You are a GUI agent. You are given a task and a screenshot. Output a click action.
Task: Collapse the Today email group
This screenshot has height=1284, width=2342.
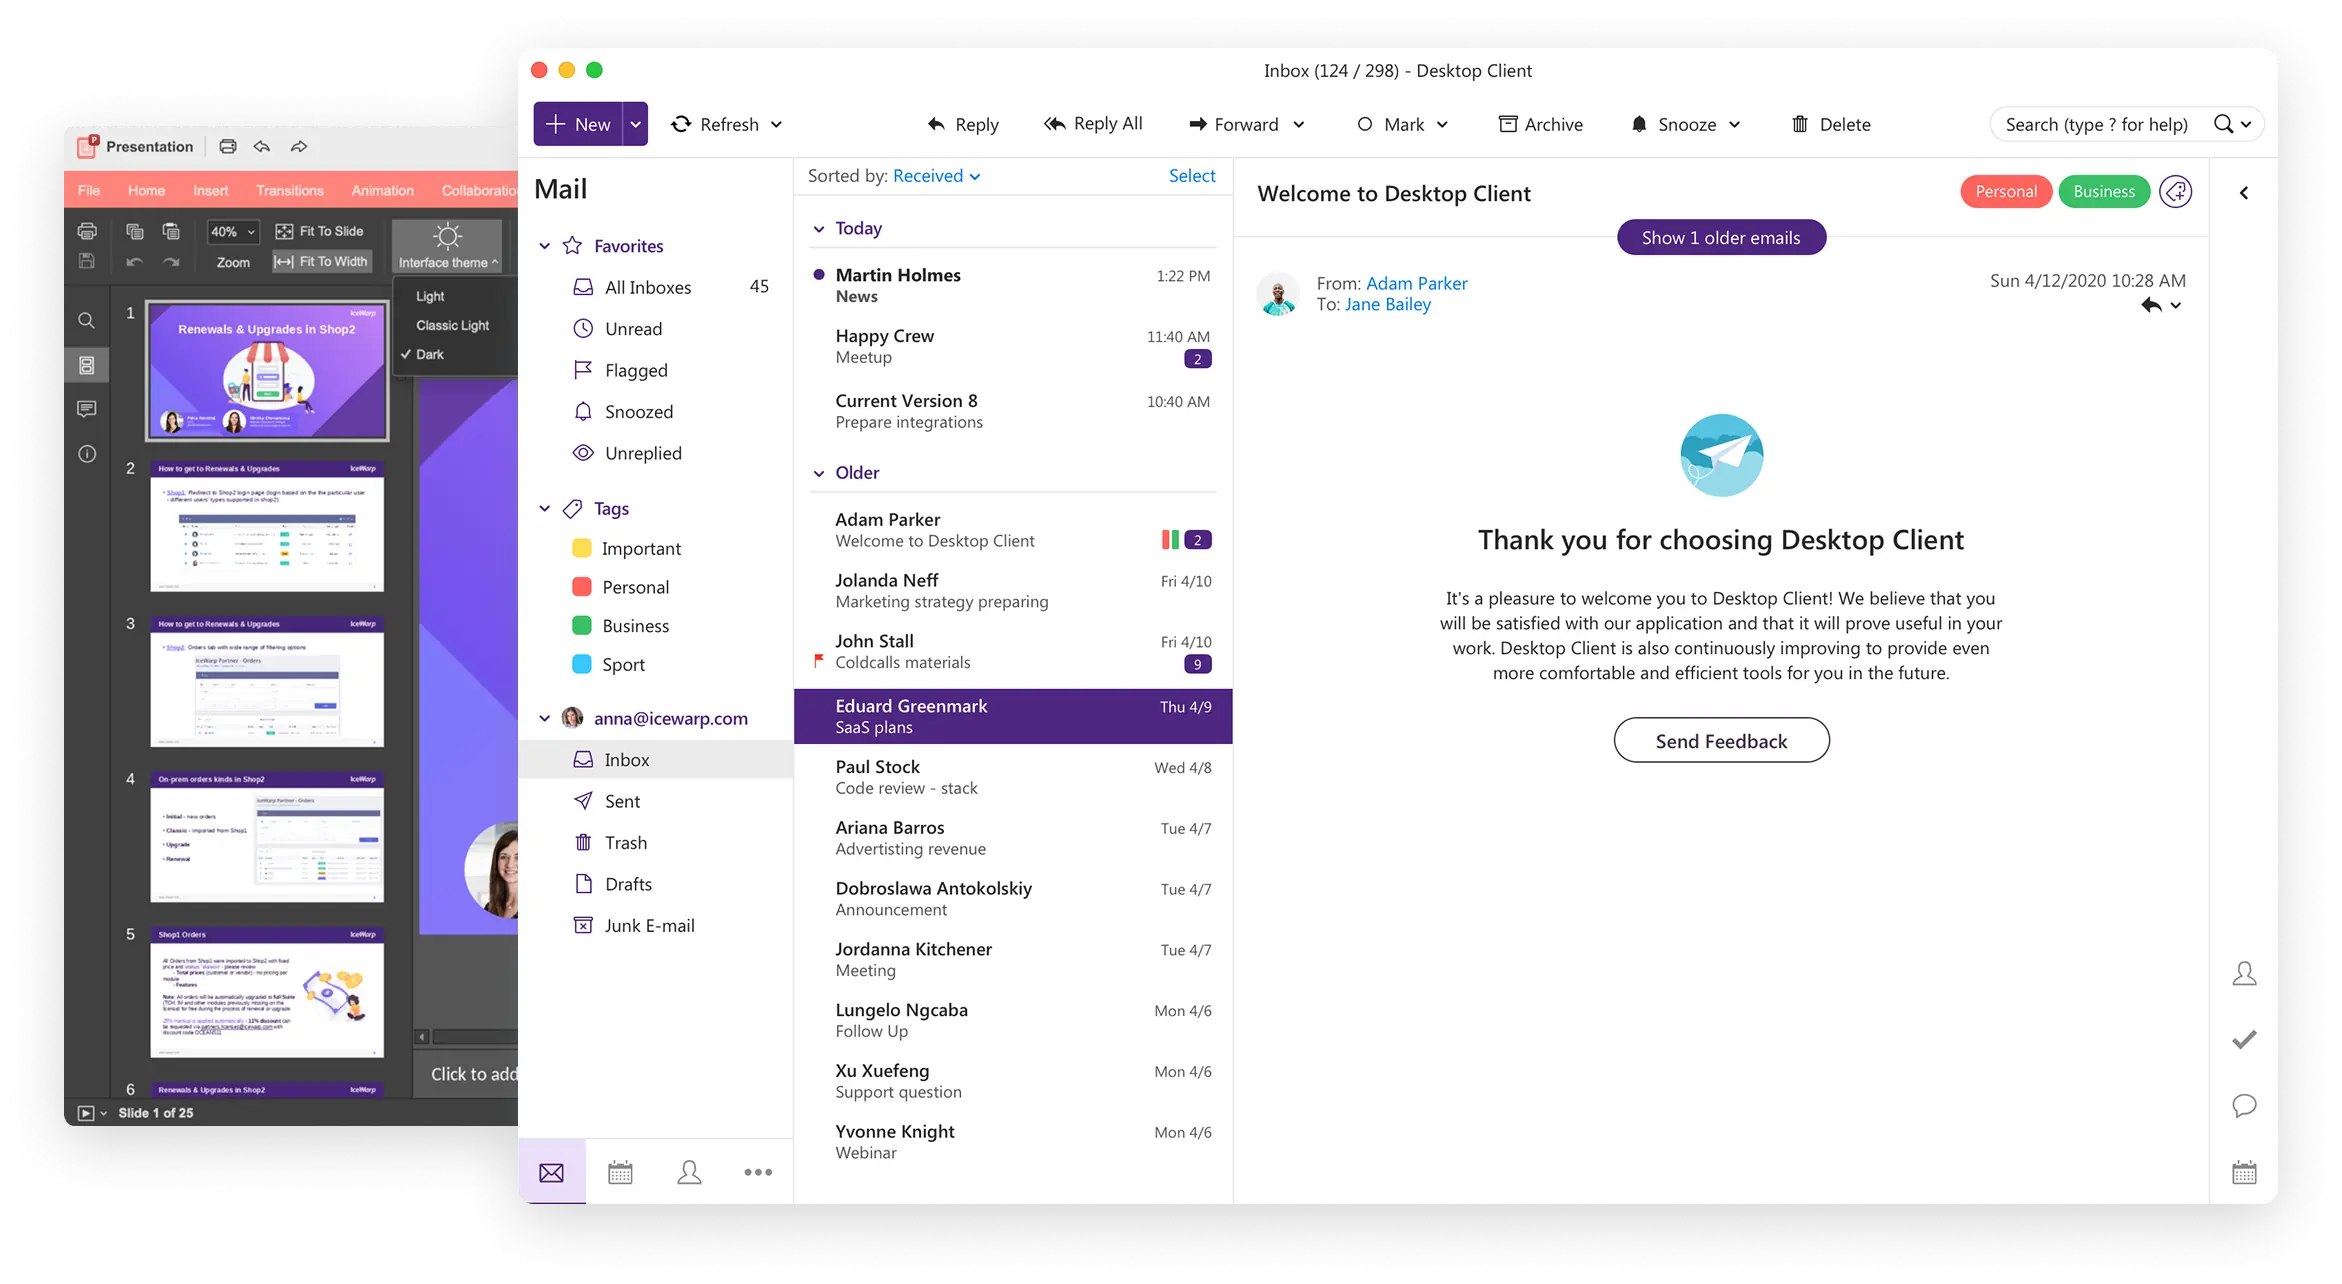[819, 229]
